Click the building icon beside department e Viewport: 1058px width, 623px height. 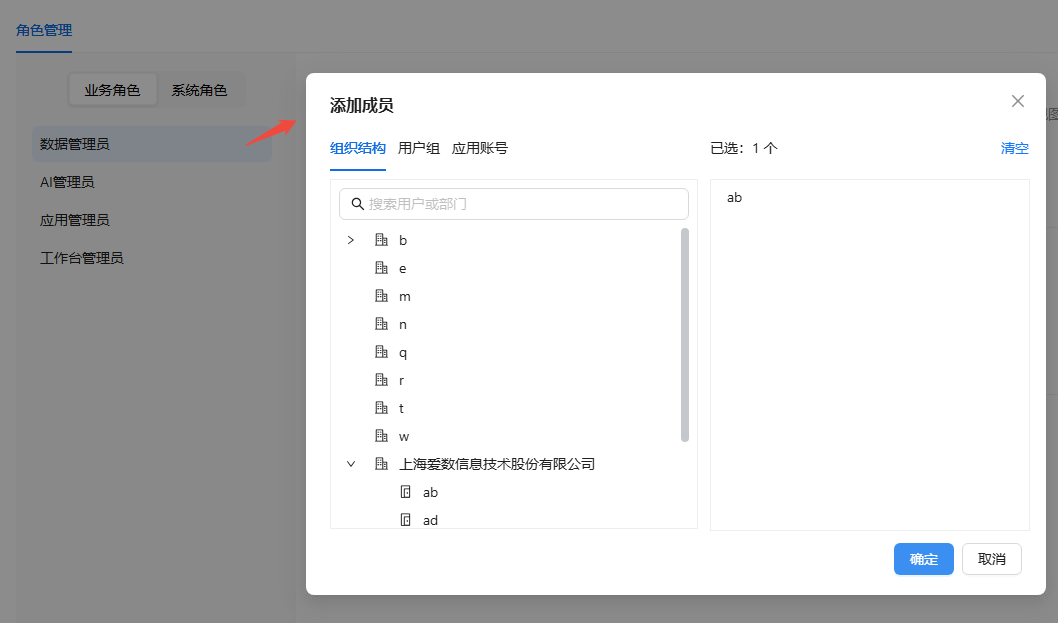point(381,268)
